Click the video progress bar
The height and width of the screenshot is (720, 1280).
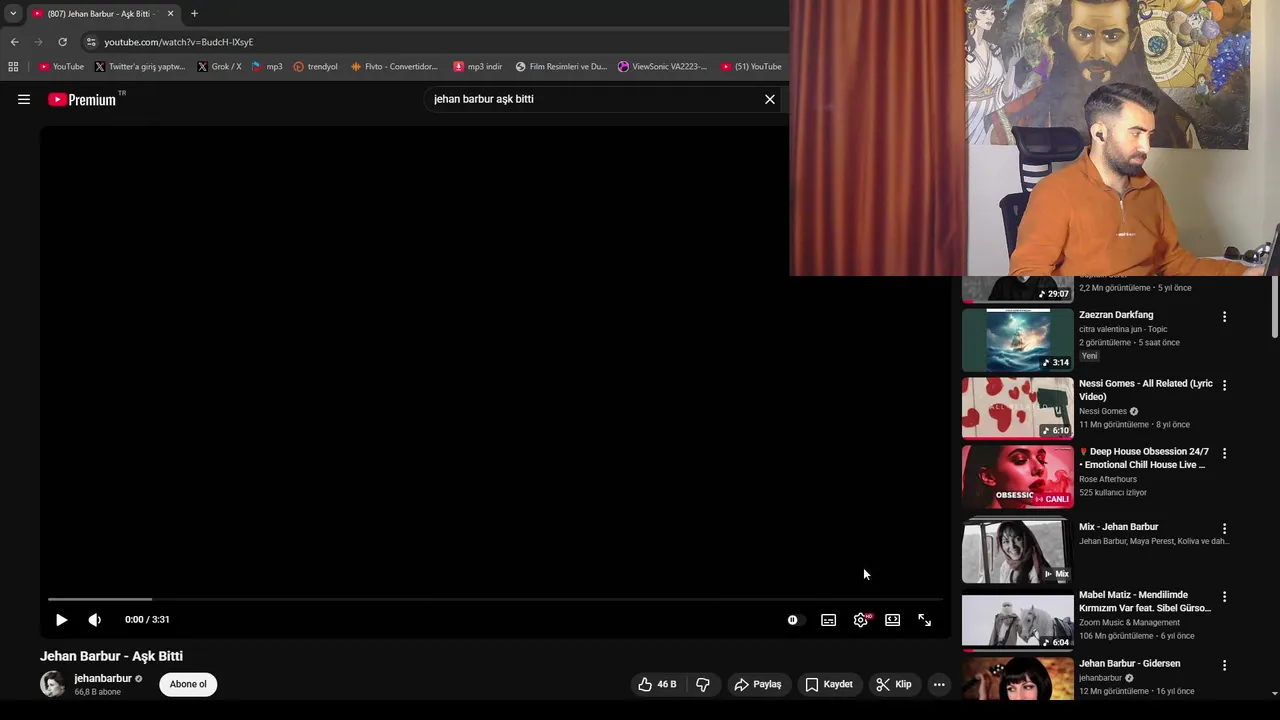pos(495,599)
